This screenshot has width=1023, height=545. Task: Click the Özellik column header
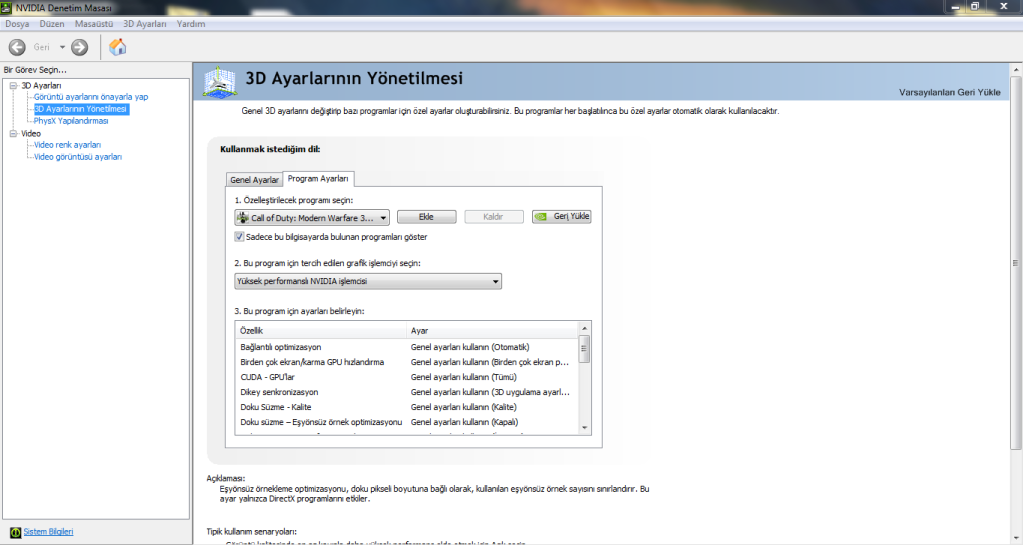click(x=321, y=330)
